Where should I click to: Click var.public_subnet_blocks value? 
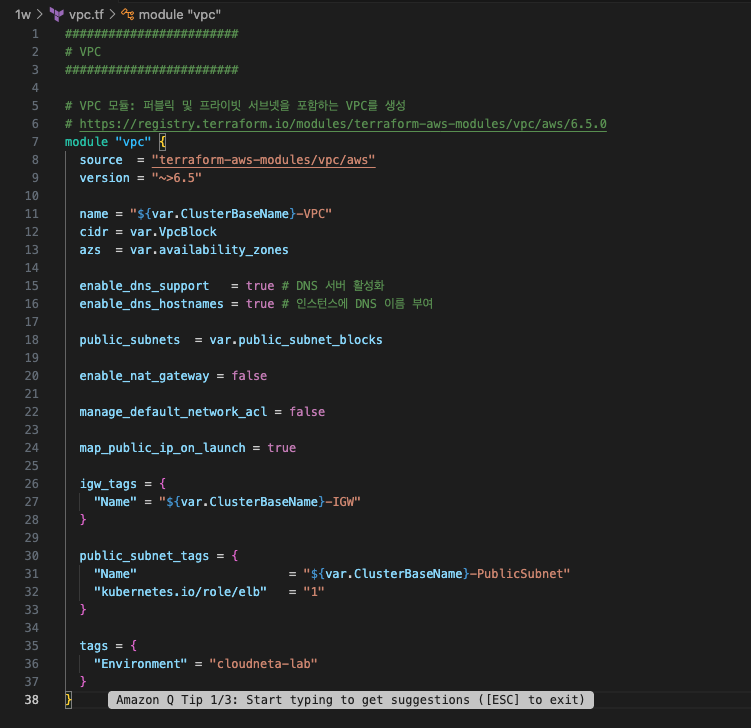click(x=296, y=340)
